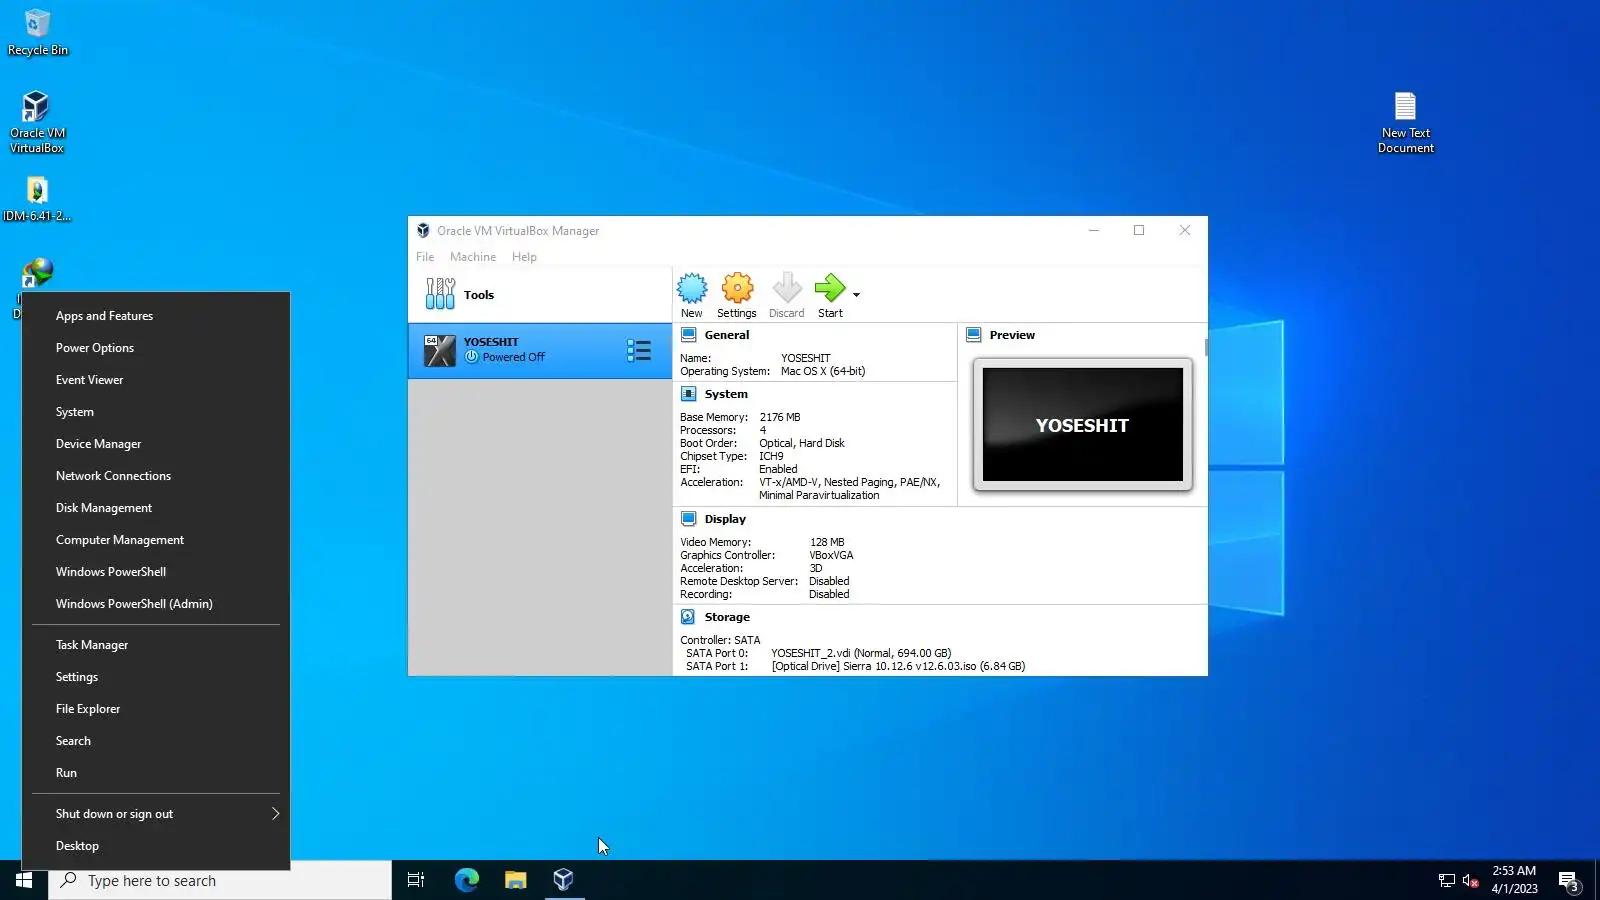Choose Desktop from the context menu

click(156, 846)
